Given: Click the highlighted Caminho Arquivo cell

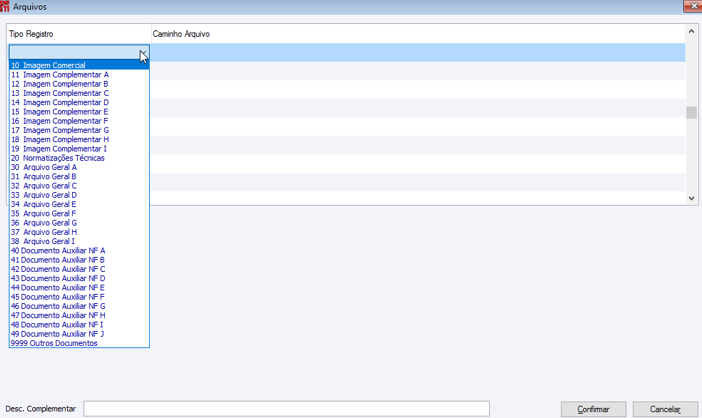Looking at the screenshot, I should [x=418, y=52].
